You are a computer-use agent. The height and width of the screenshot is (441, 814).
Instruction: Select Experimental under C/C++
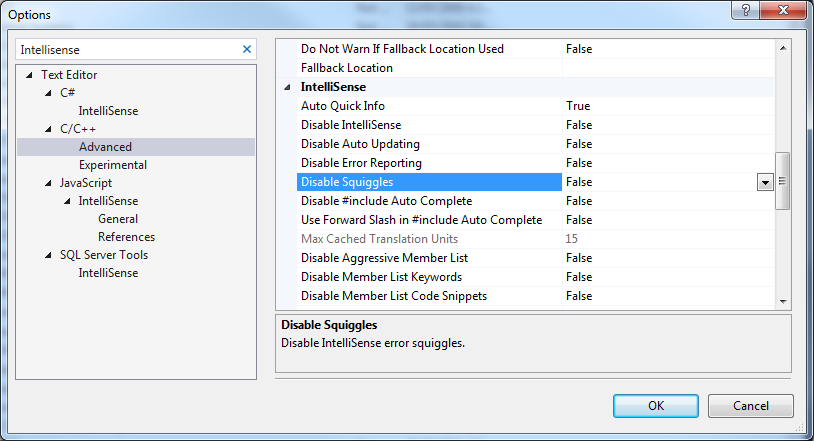[113, 165]
